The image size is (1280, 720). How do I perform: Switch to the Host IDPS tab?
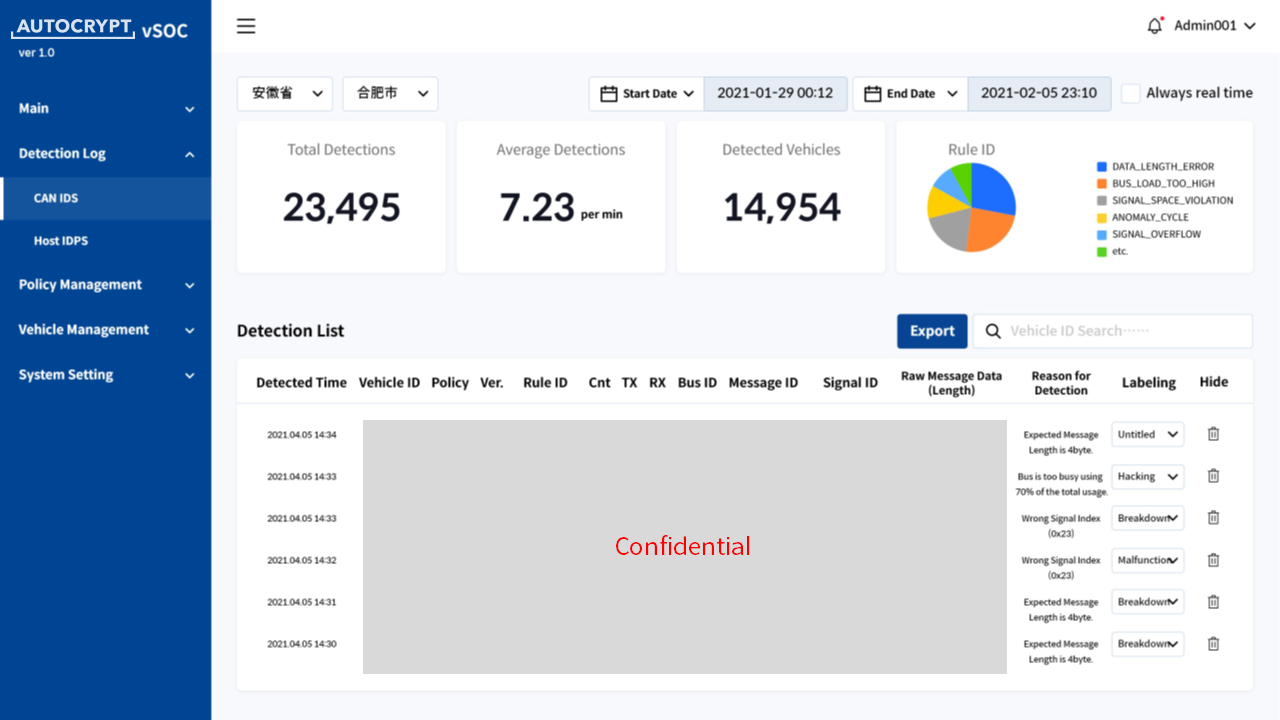[x=104, y=240]
